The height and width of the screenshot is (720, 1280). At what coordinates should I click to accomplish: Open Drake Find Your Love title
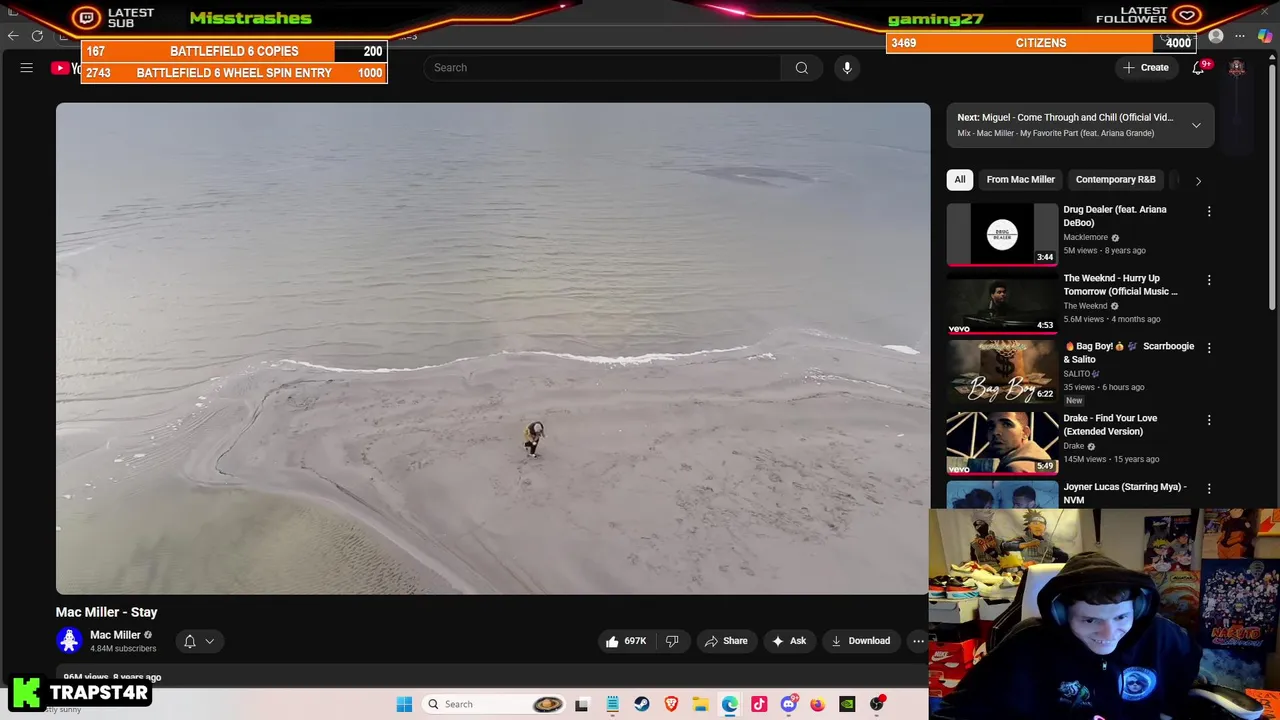tap(1110, 425)
